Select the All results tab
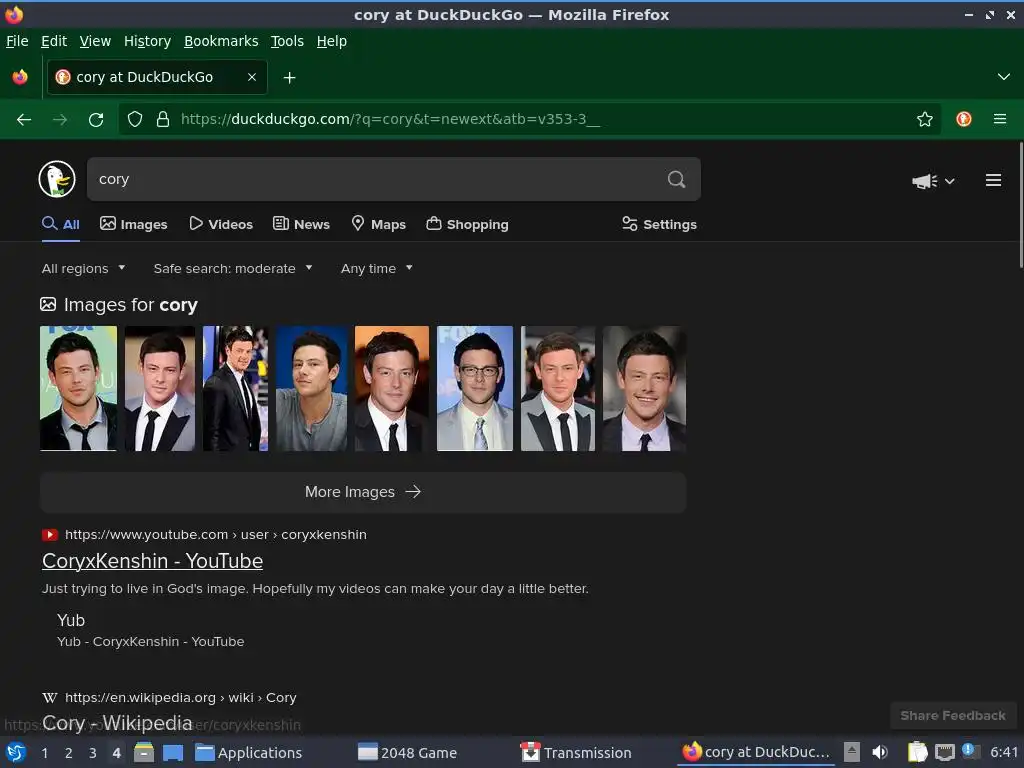 point(61,224)
